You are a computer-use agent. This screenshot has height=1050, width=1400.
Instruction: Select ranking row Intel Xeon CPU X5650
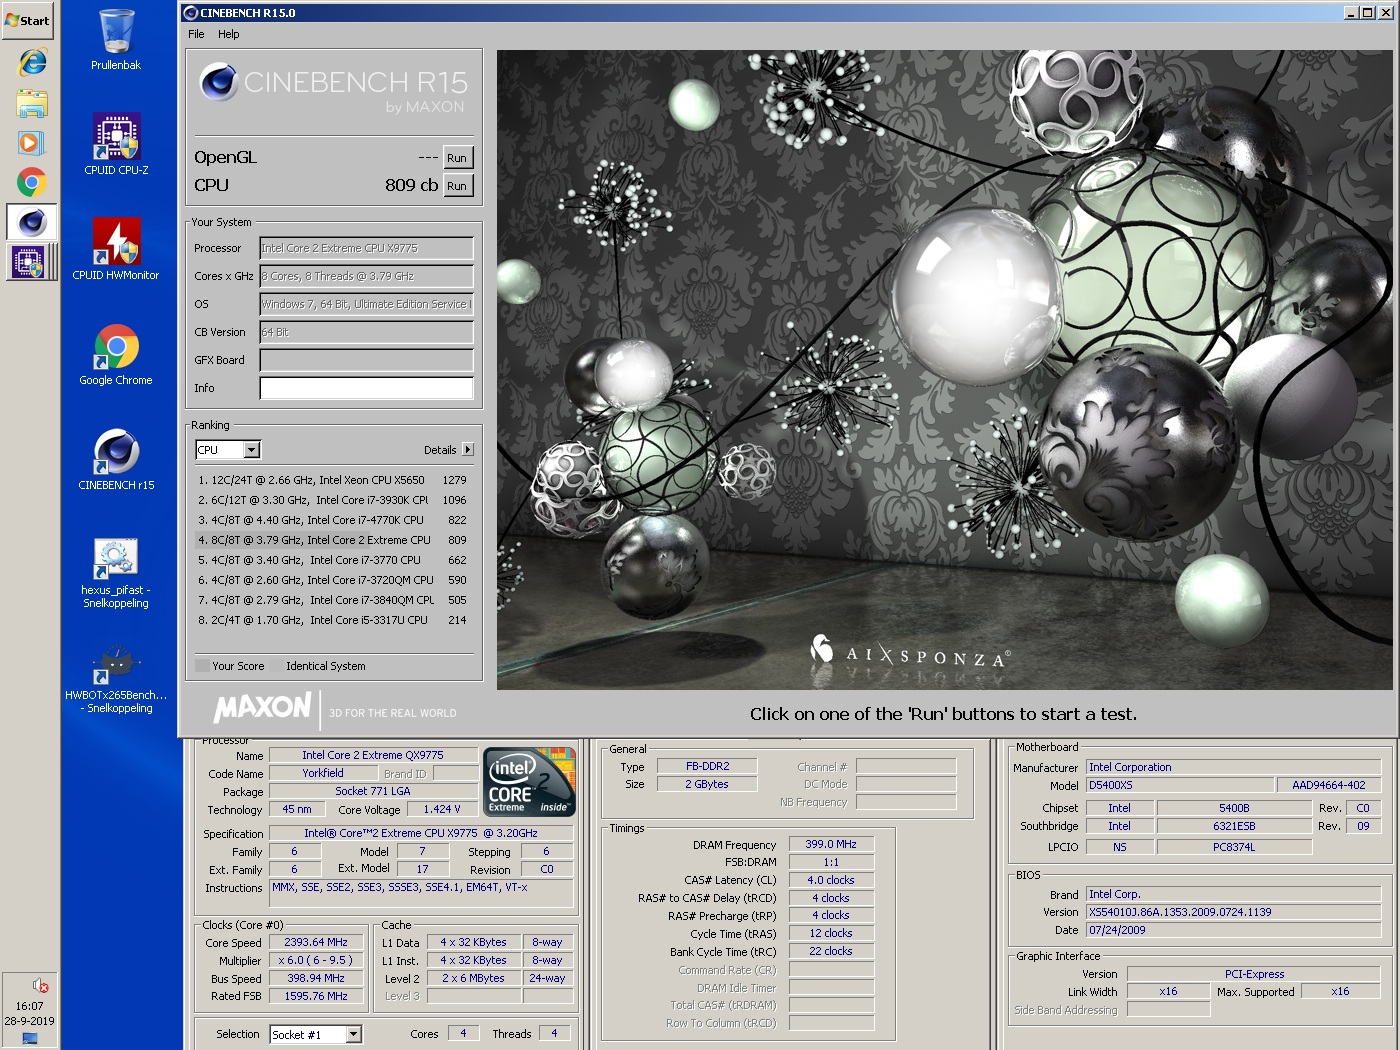point(333,480)
